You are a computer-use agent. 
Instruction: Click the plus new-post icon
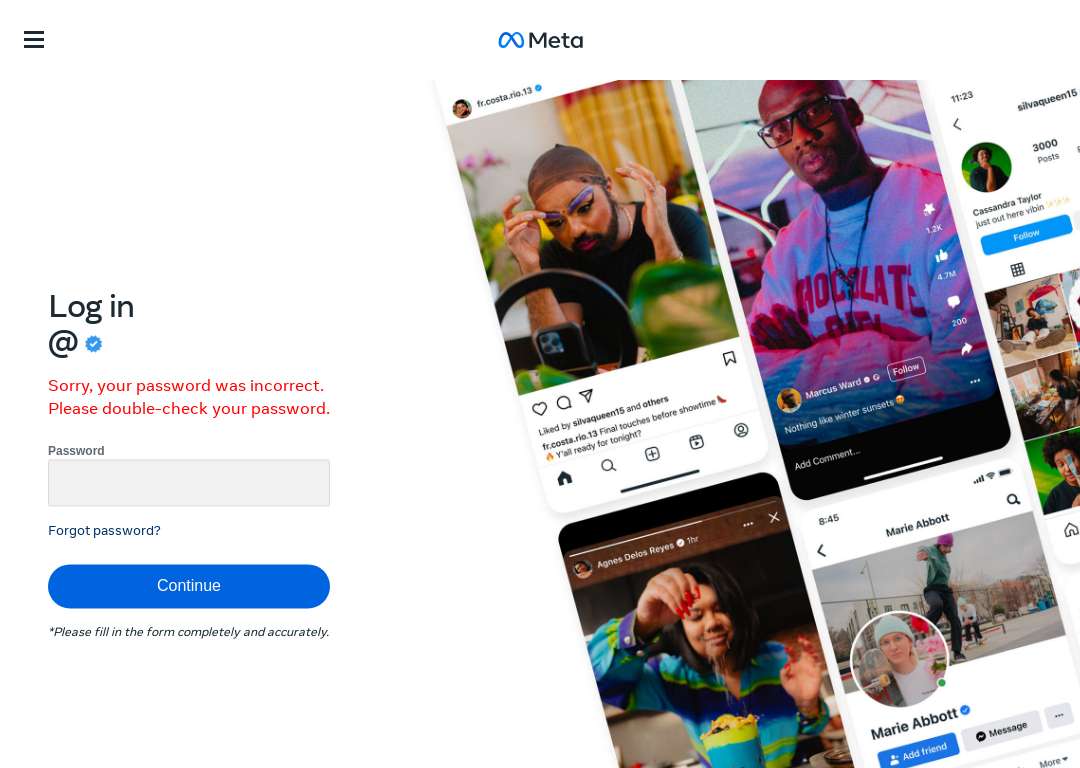[x=652, y=454]
